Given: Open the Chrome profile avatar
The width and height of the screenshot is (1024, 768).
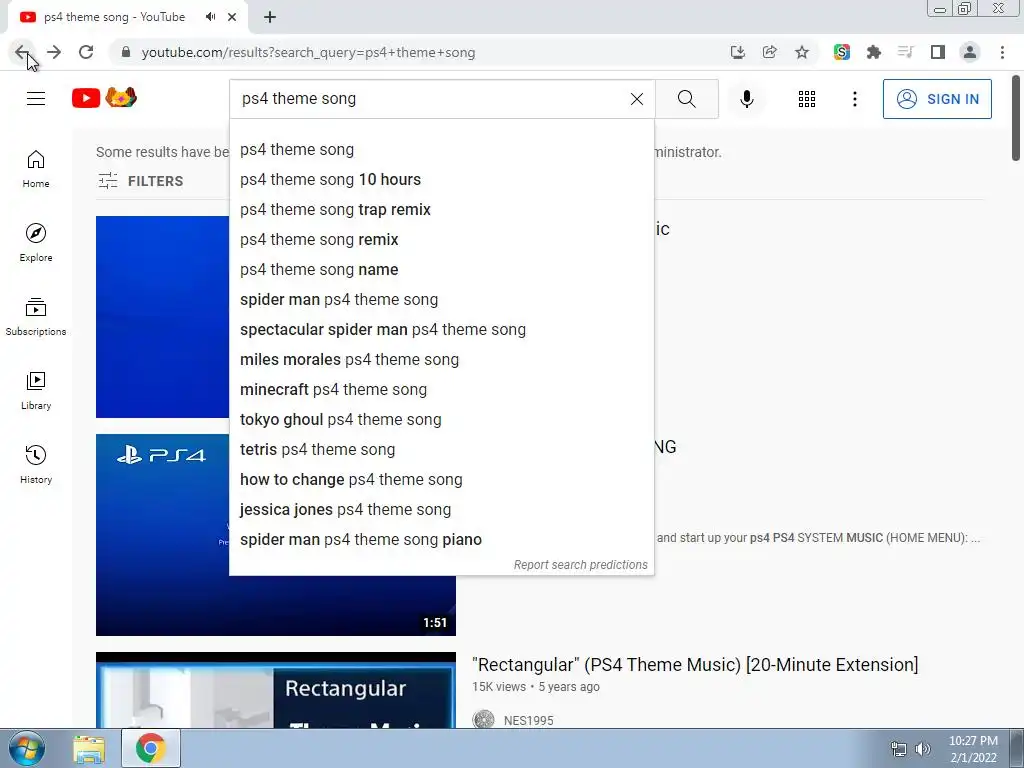Looking at the screenshot, I should tap(970, 52).
